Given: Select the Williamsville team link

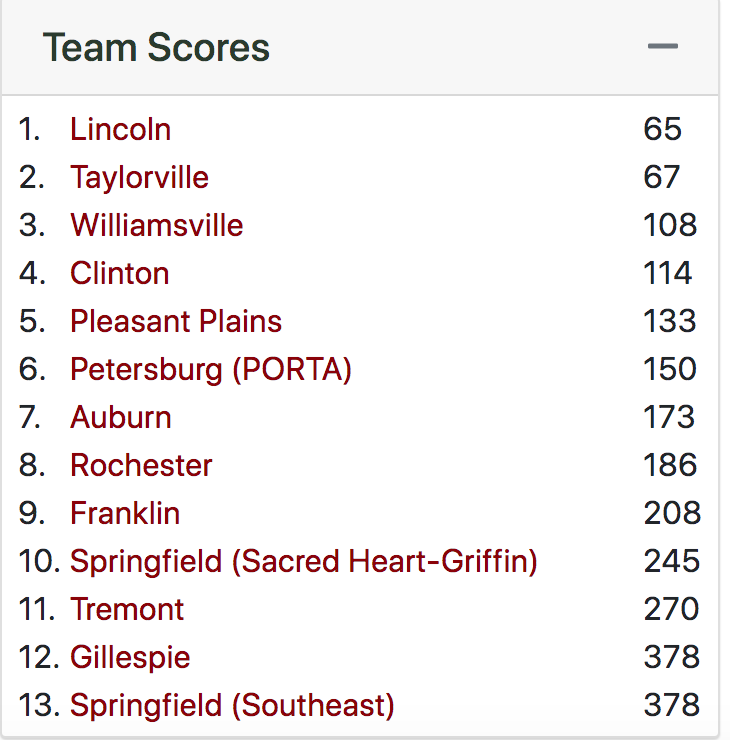Looking at the screenshot, I should [157, 225].
